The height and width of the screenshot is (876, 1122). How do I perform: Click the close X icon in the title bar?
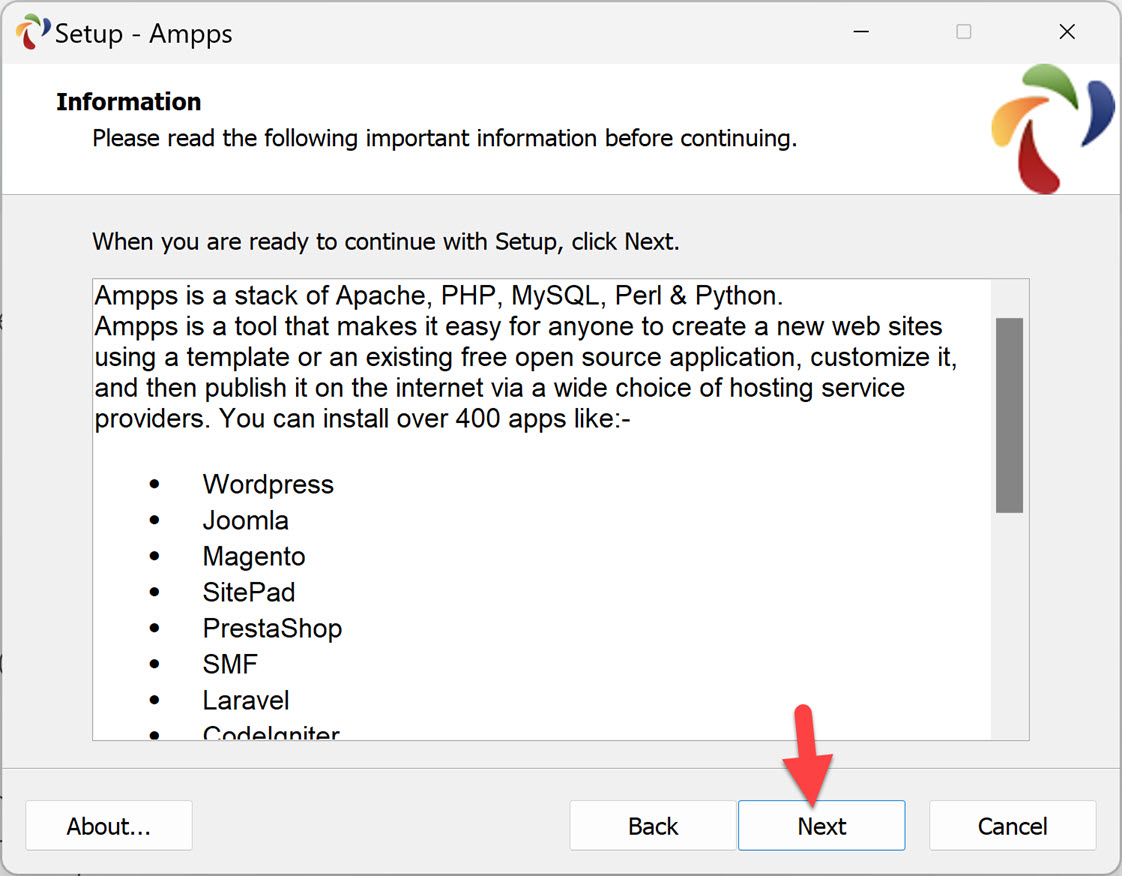1067,31
